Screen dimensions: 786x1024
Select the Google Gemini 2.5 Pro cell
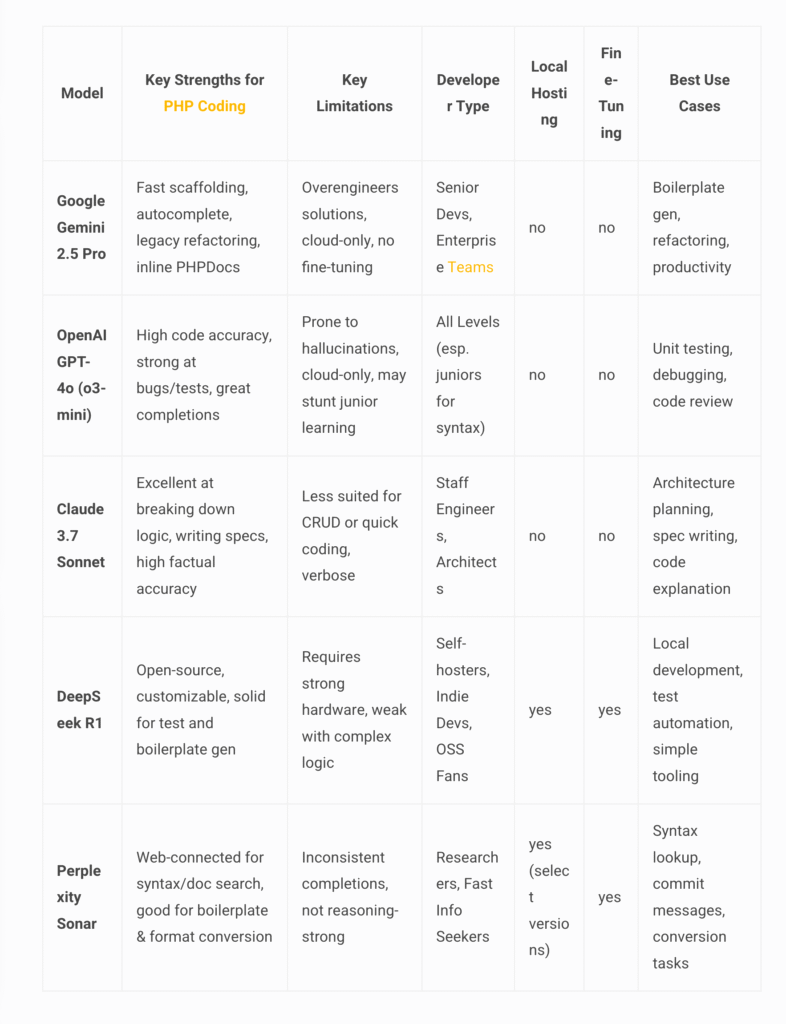(82, 227)
